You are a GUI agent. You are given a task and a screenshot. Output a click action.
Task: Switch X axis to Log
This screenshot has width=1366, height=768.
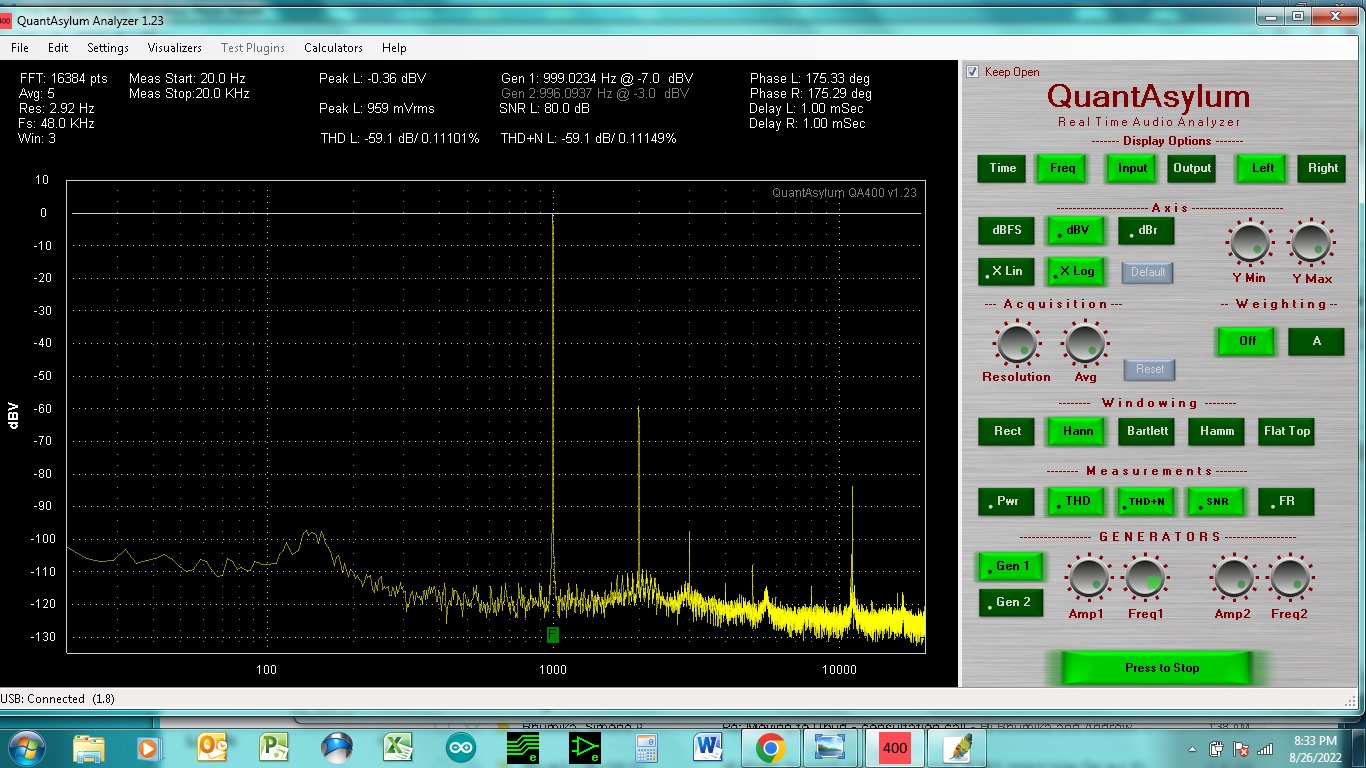tap(1076, 271)
